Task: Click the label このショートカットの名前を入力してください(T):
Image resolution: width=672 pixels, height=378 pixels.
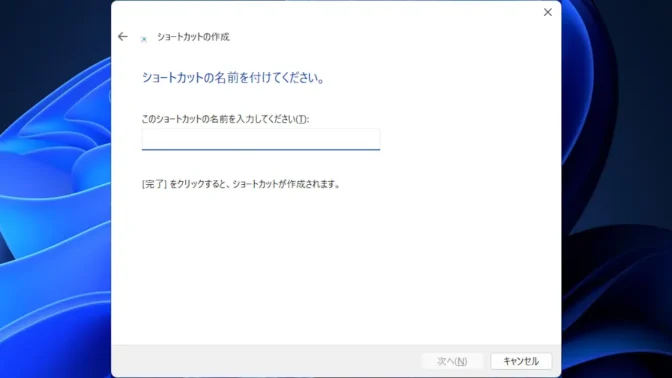Action: tap(225, 119)
